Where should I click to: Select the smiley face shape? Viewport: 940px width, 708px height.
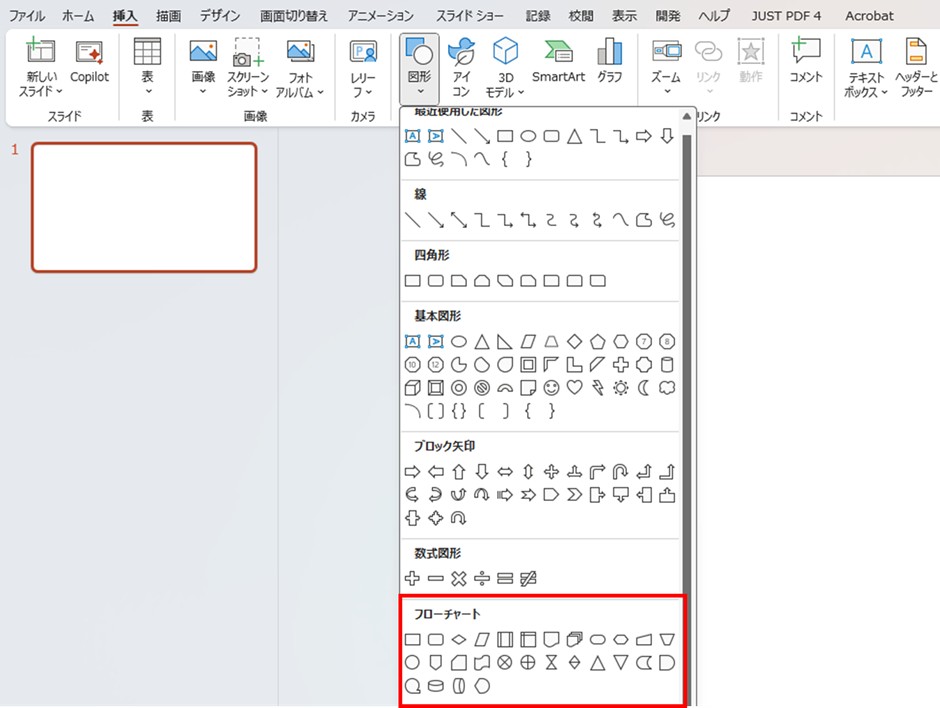tap(551, 387)
